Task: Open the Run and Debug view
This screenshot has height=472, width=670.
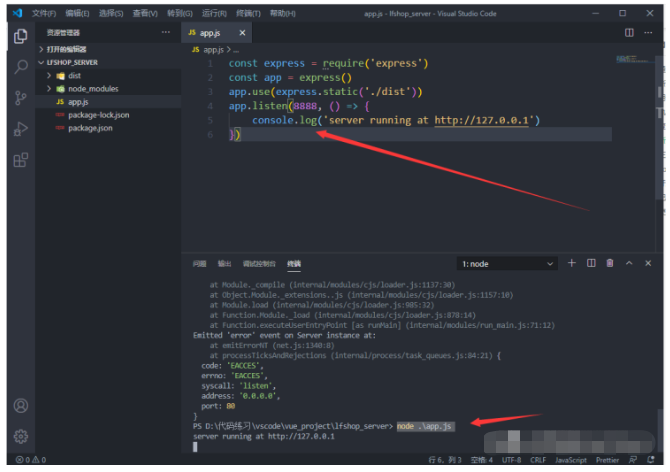Action: (21, 129)
